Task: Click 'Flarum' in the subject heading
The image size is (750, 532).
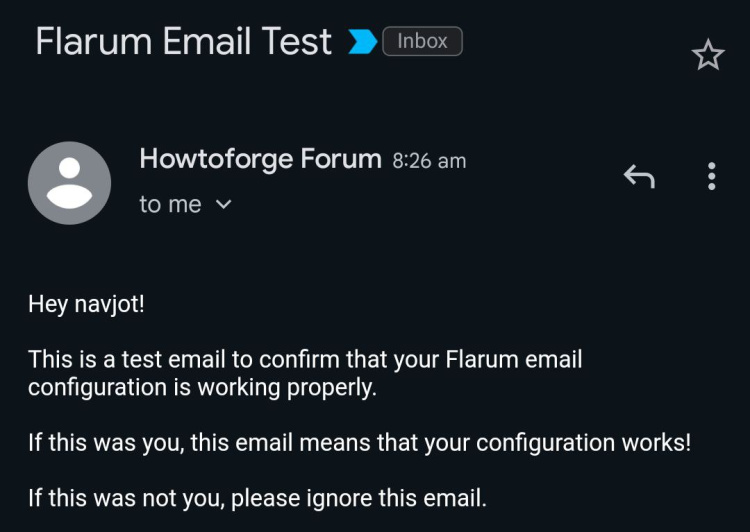Action: pyautogui.click(x=96, y=42)
